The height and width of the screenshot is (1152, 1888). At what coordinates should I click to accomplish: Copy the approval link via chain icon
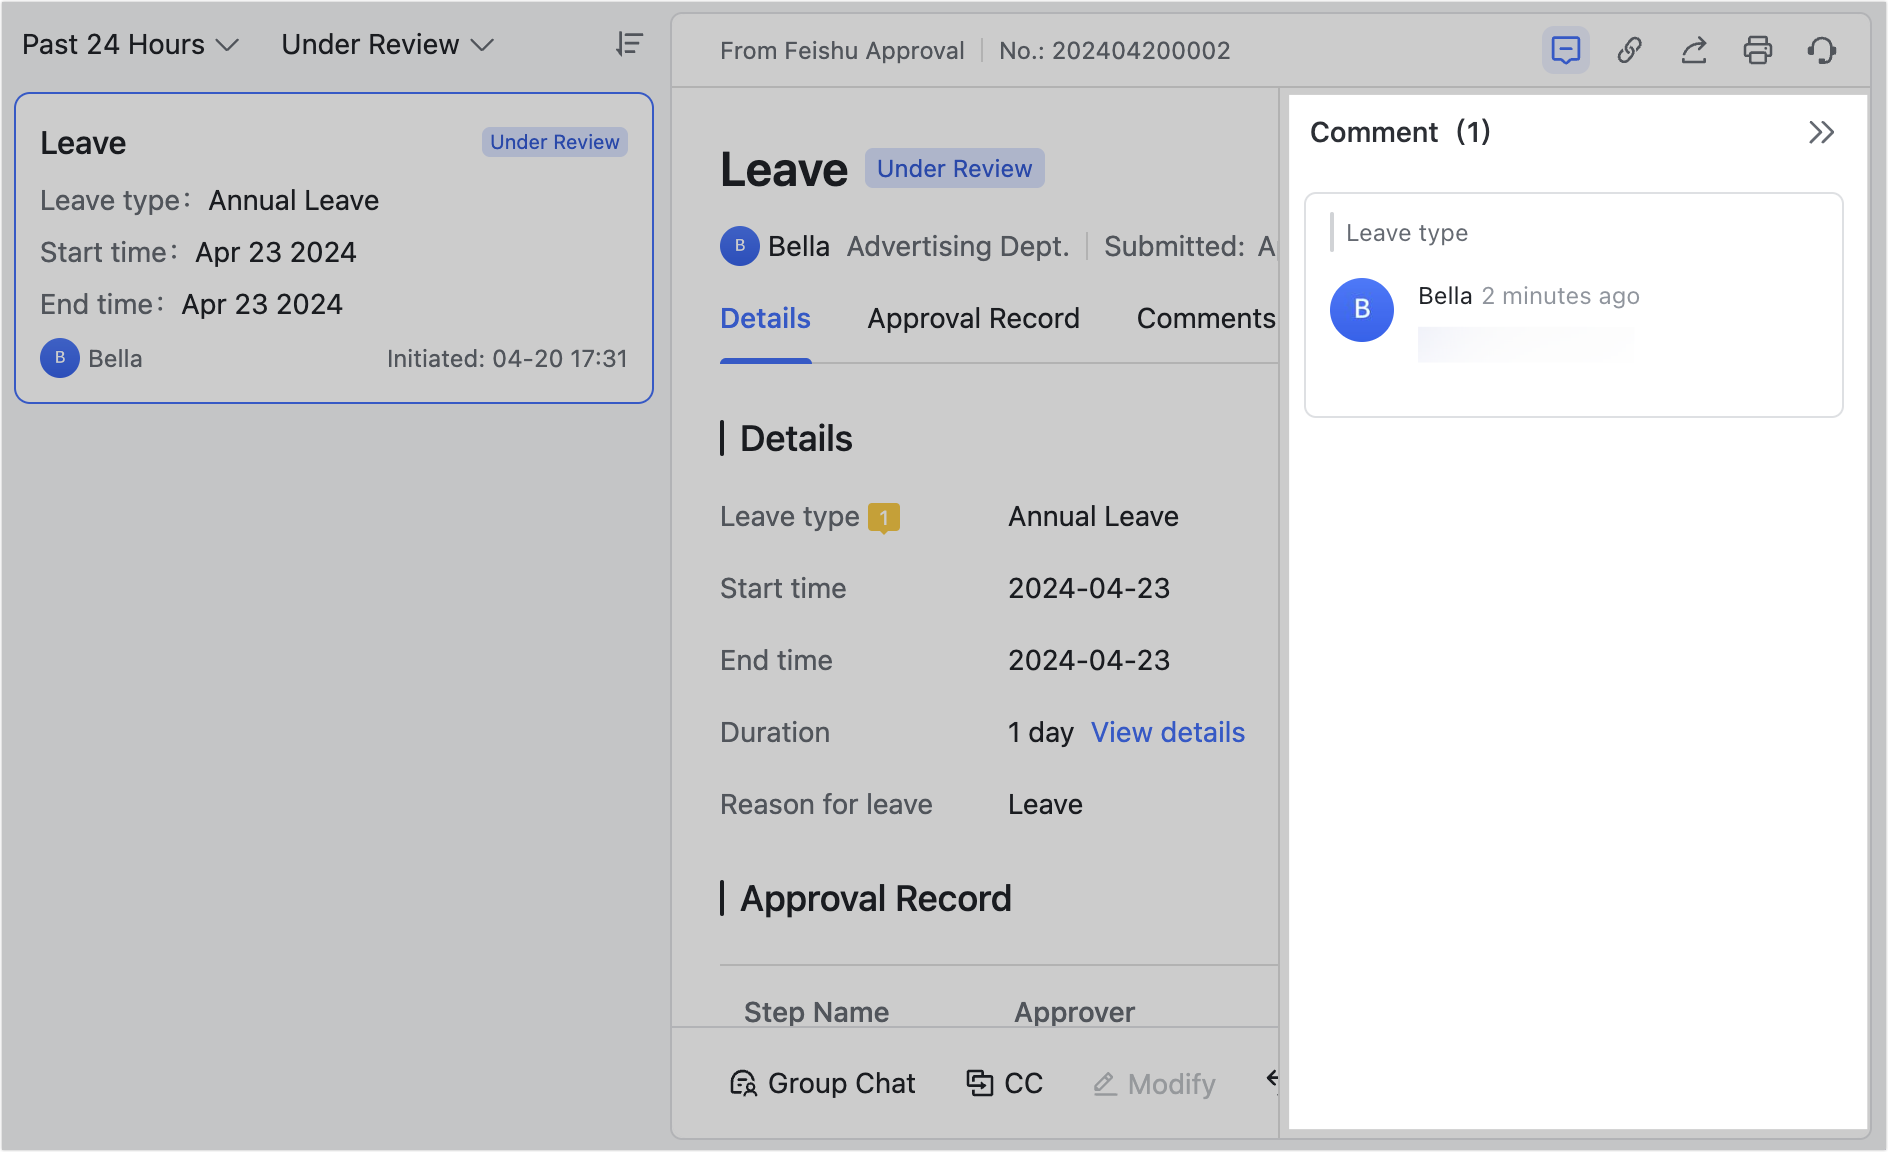[1629, 49]
